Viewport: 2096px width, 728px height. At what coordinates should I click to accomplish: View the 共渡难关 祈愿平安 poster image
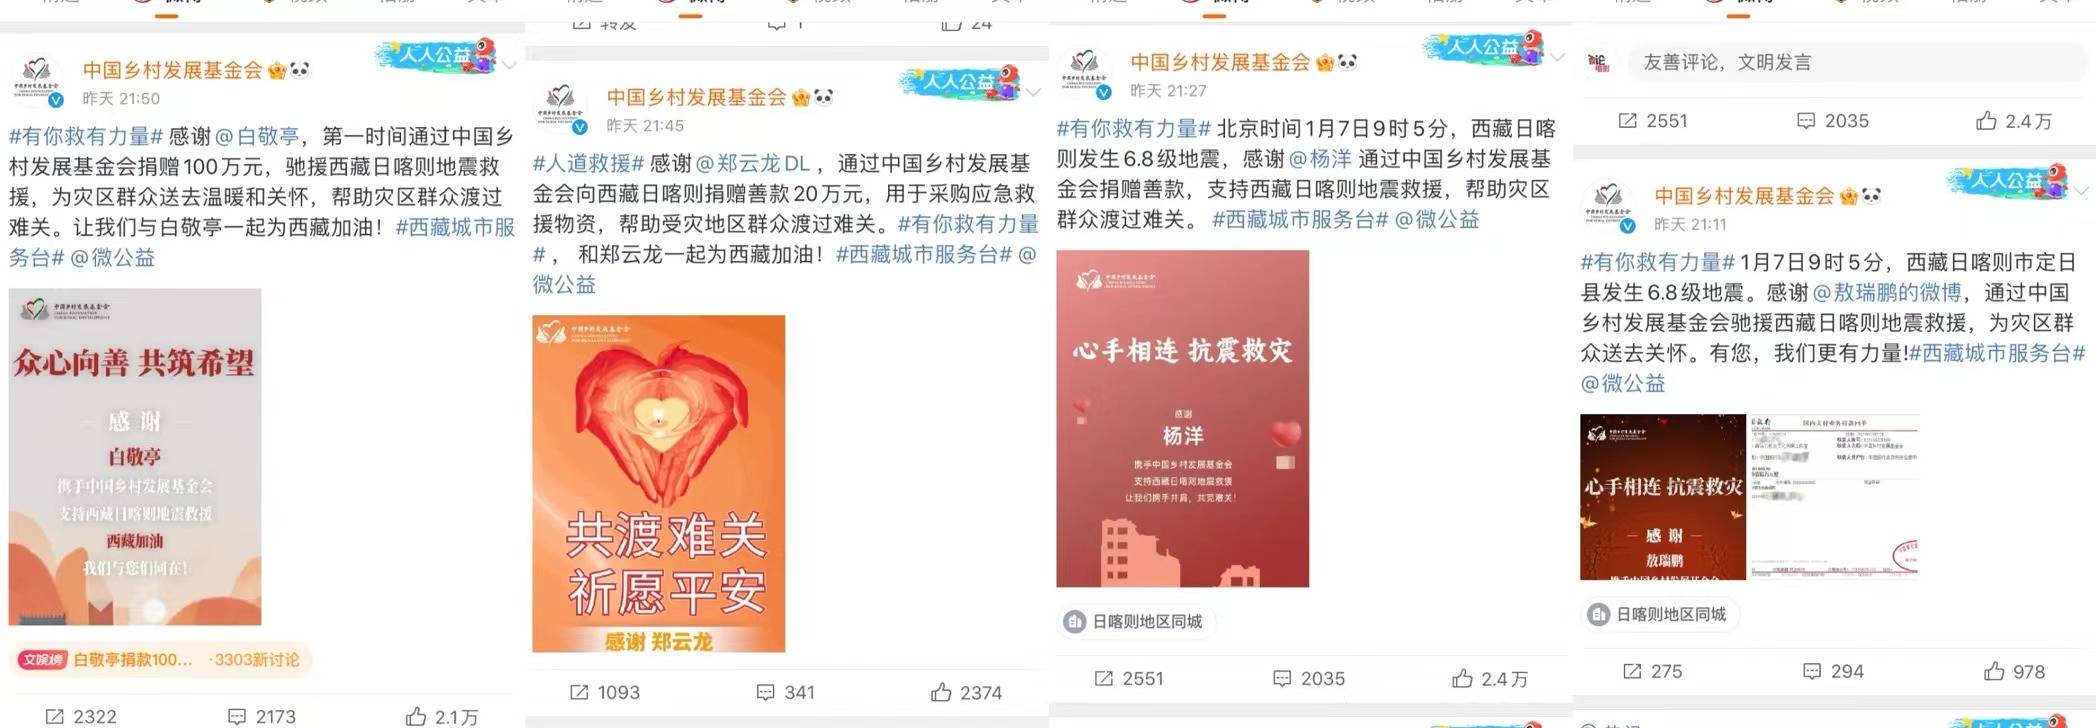click(658, 484)
